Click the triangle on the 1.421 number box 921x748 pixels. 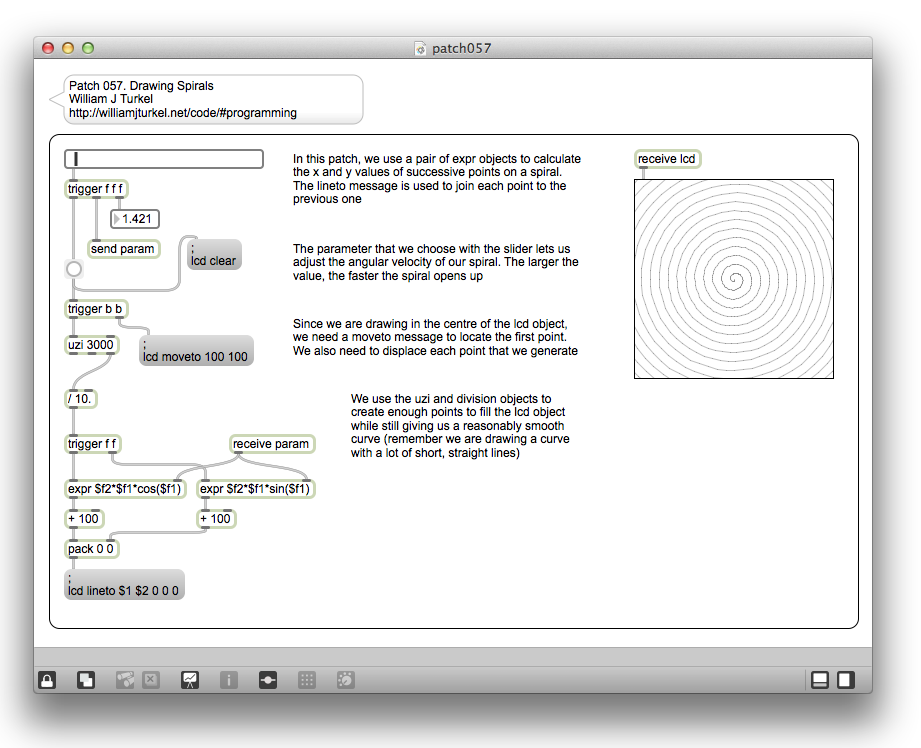(117, 219)
